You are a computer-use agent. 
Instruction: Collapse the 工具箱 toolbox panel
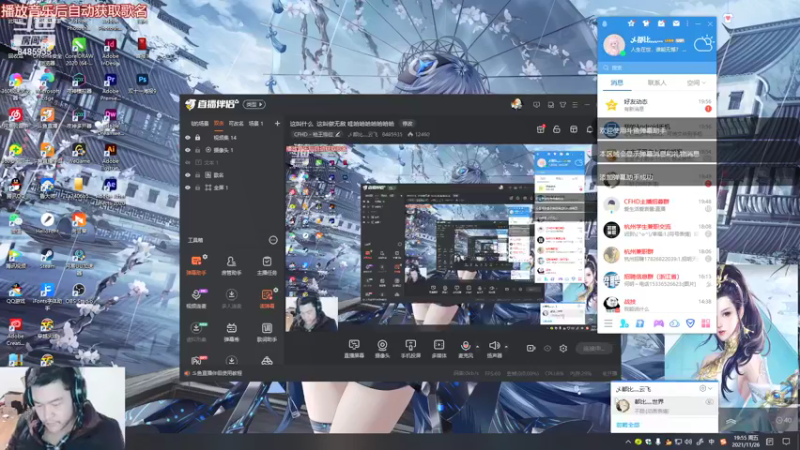click(x=273, y=240)
